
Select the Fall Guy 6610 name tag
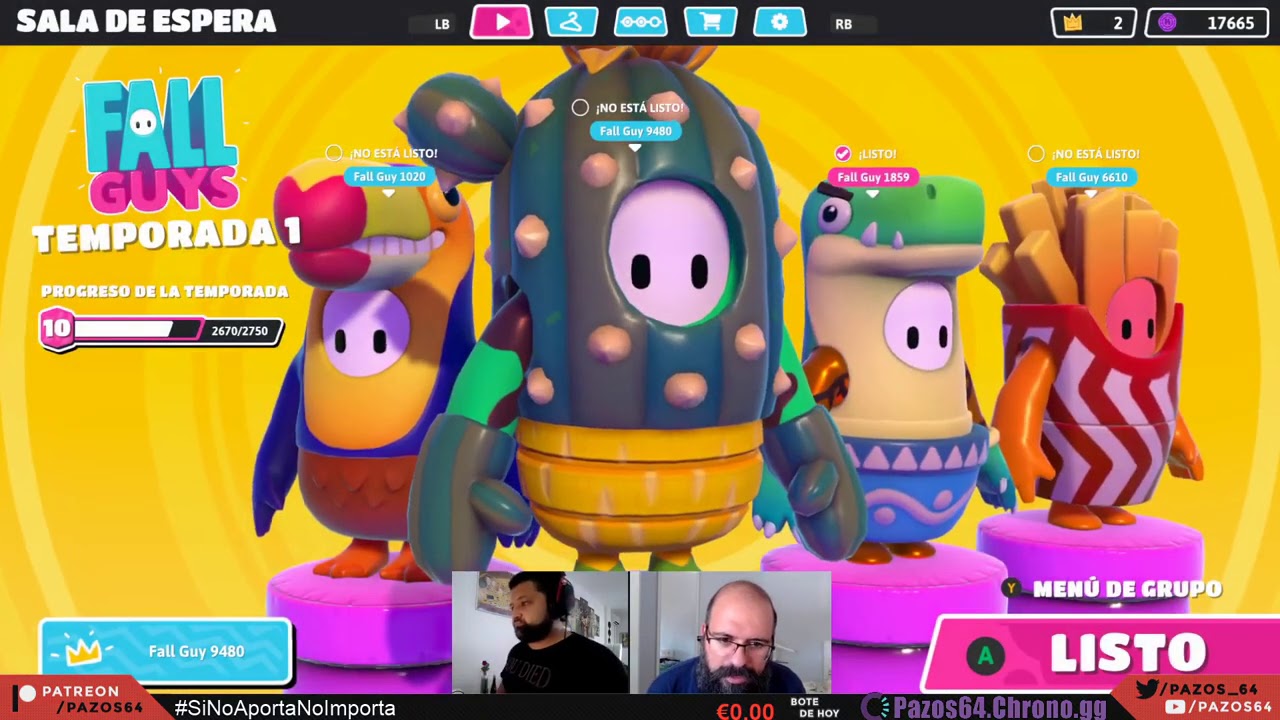pos(1091,177)
